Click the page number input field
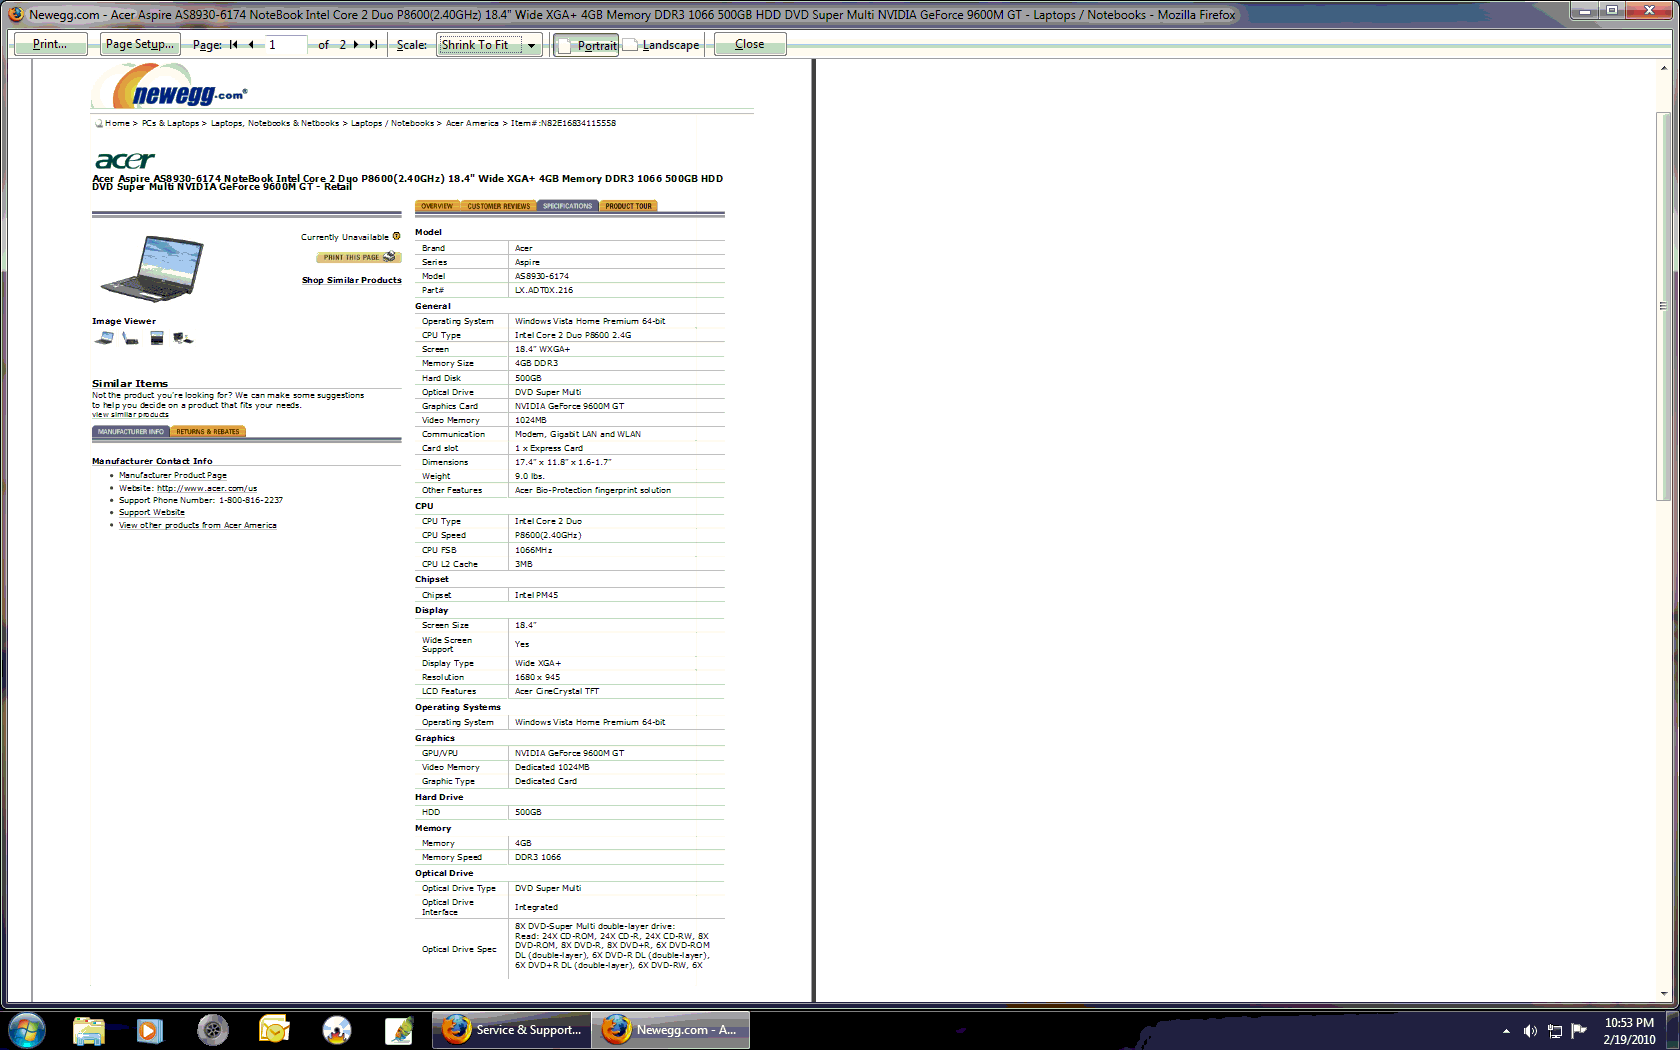The height and width of the screenshot is (1050, 1680). click(285, 45)
